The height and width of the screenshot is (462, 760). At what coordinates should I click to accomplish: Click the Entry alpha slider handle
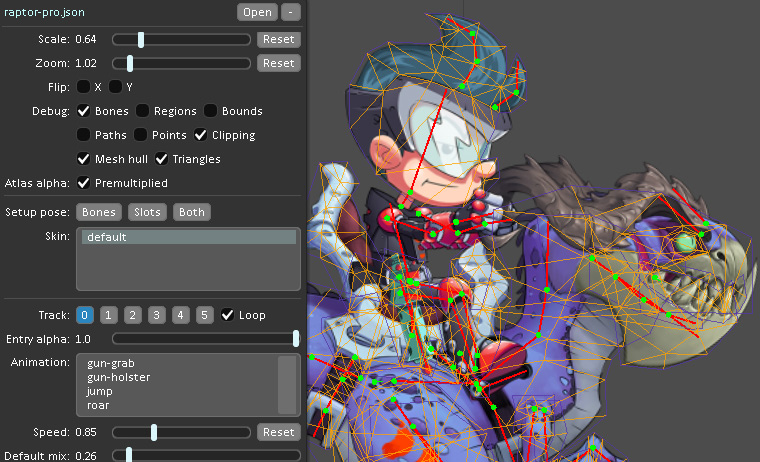point(296,339)
